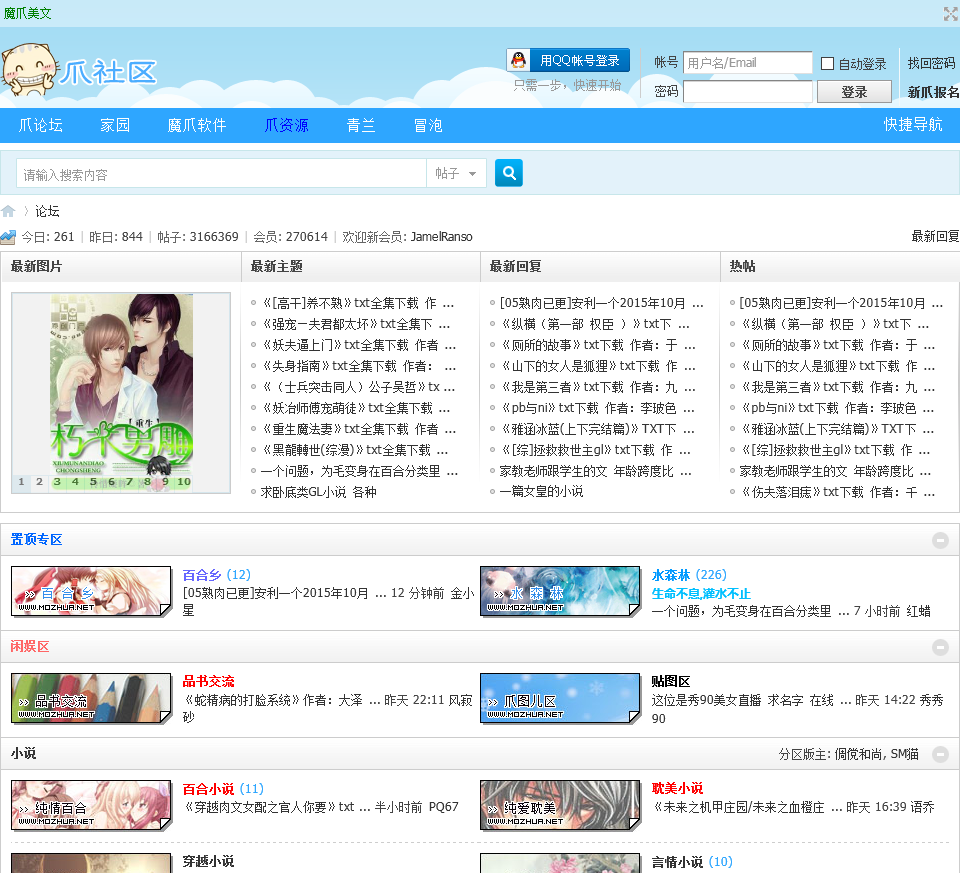Click the 水森林 forum banner image
This screenshot has height=873, width=960.
coord(560,591)
